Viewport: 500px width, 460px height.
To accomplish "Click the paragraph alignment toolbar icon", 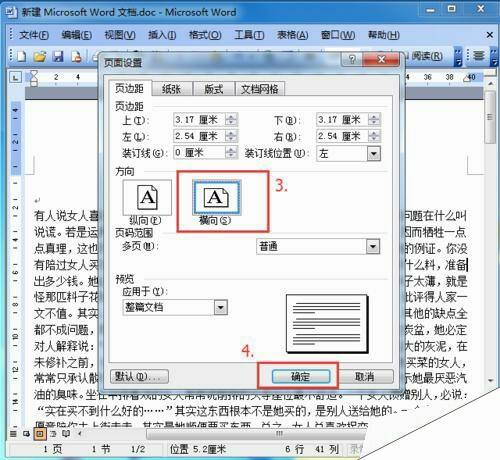I will tap(479, 56).
